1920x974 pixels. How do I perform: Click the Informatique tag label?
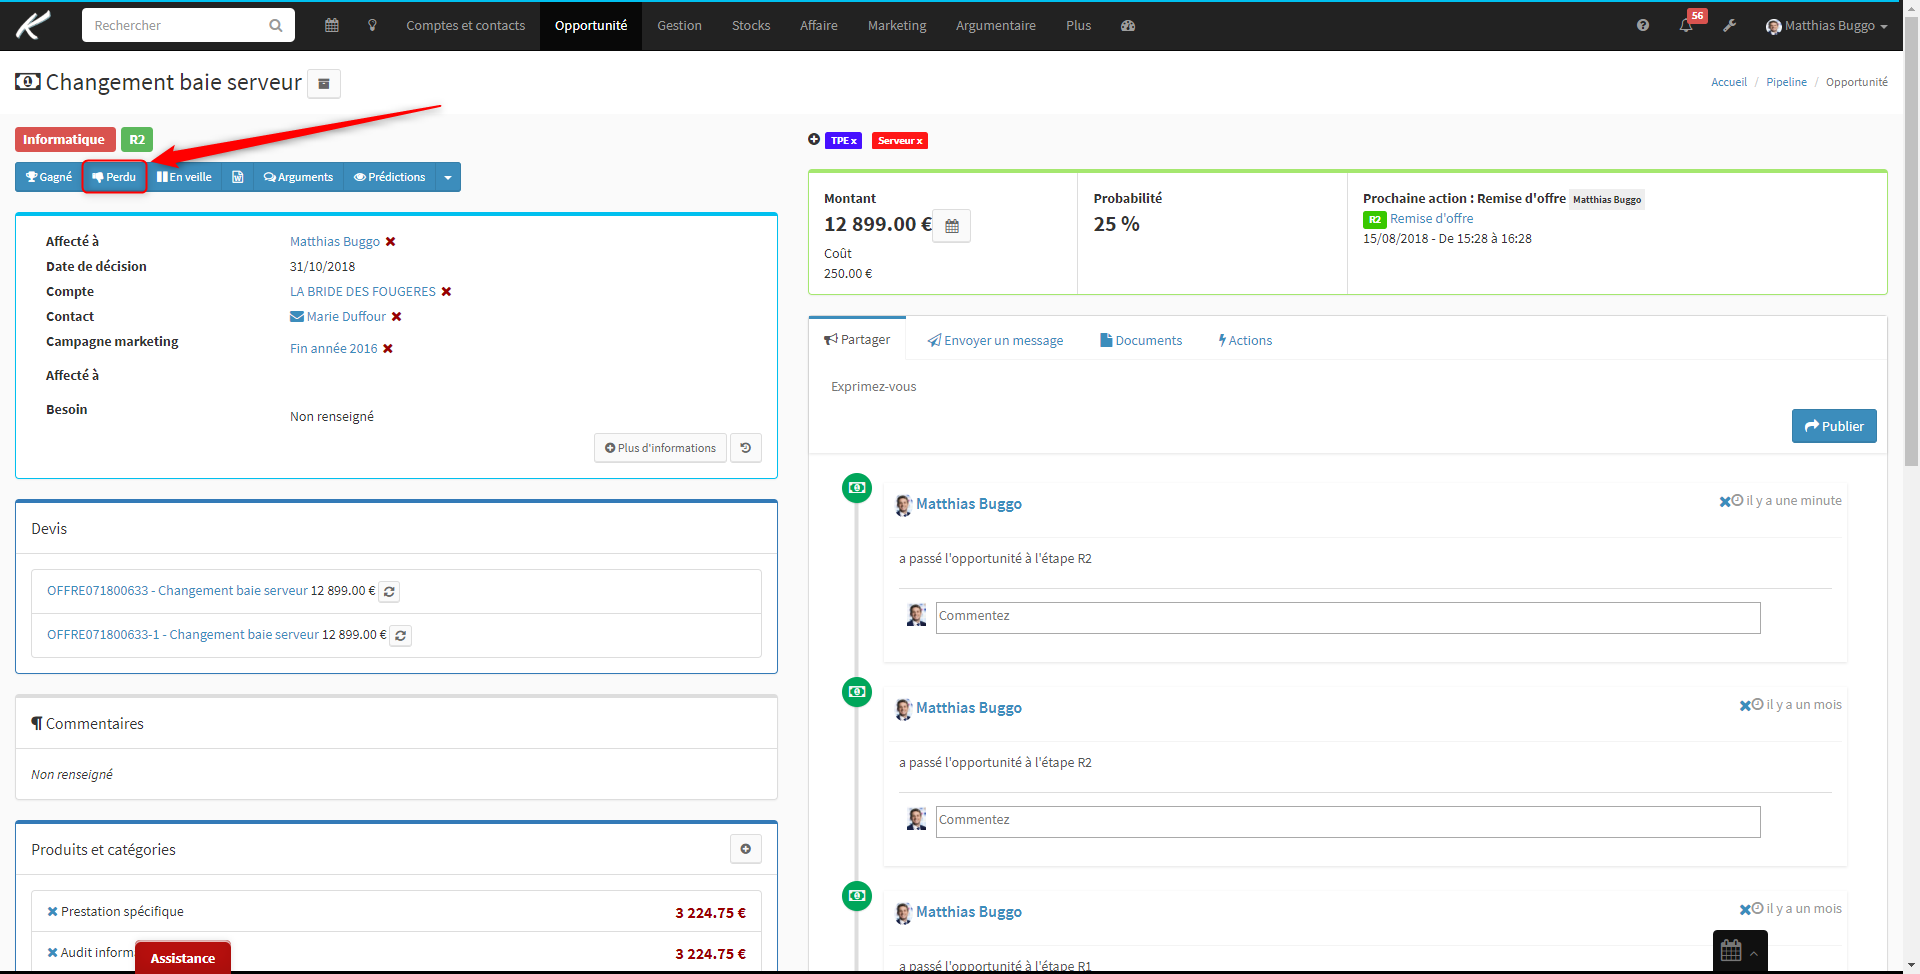[64, 139]
